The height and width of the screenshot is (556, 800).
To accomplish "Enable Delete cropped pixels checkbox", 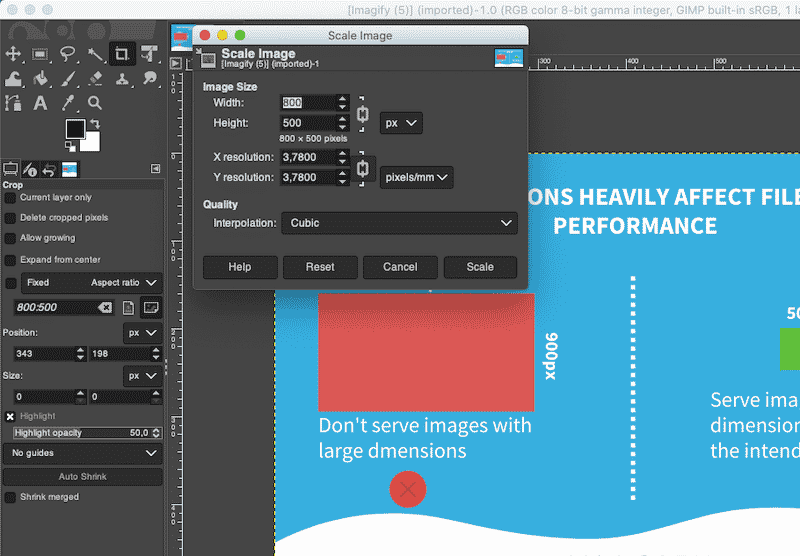I will (10, 218).
